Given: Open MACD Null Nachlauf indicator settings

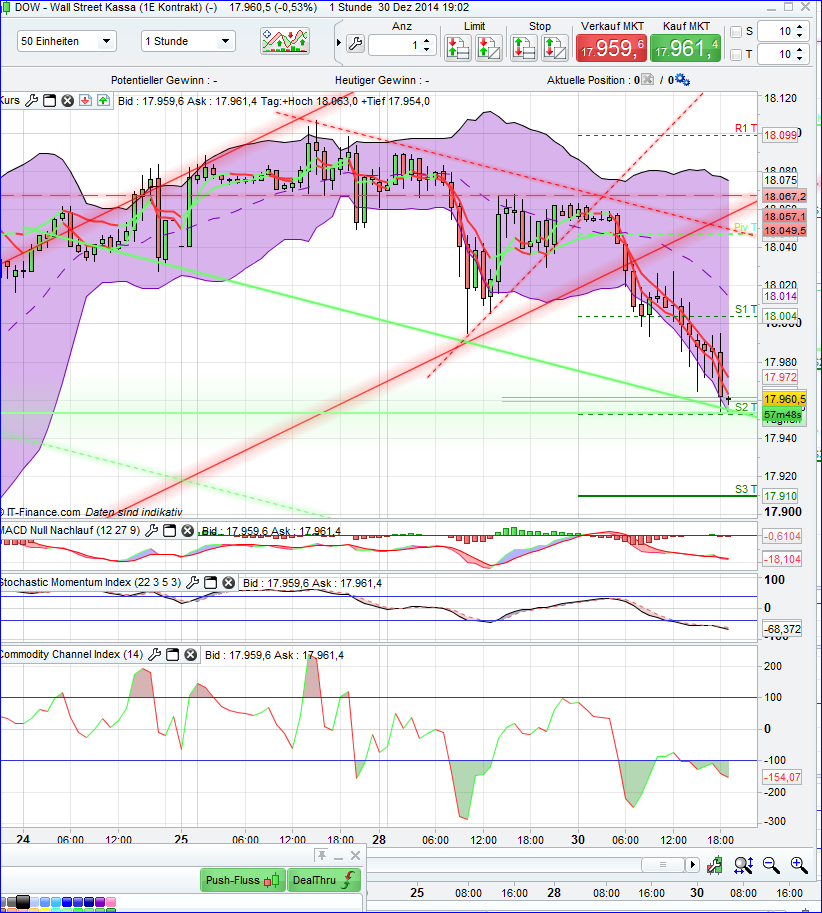Looking at the screenshot, I should coord(152,531).
